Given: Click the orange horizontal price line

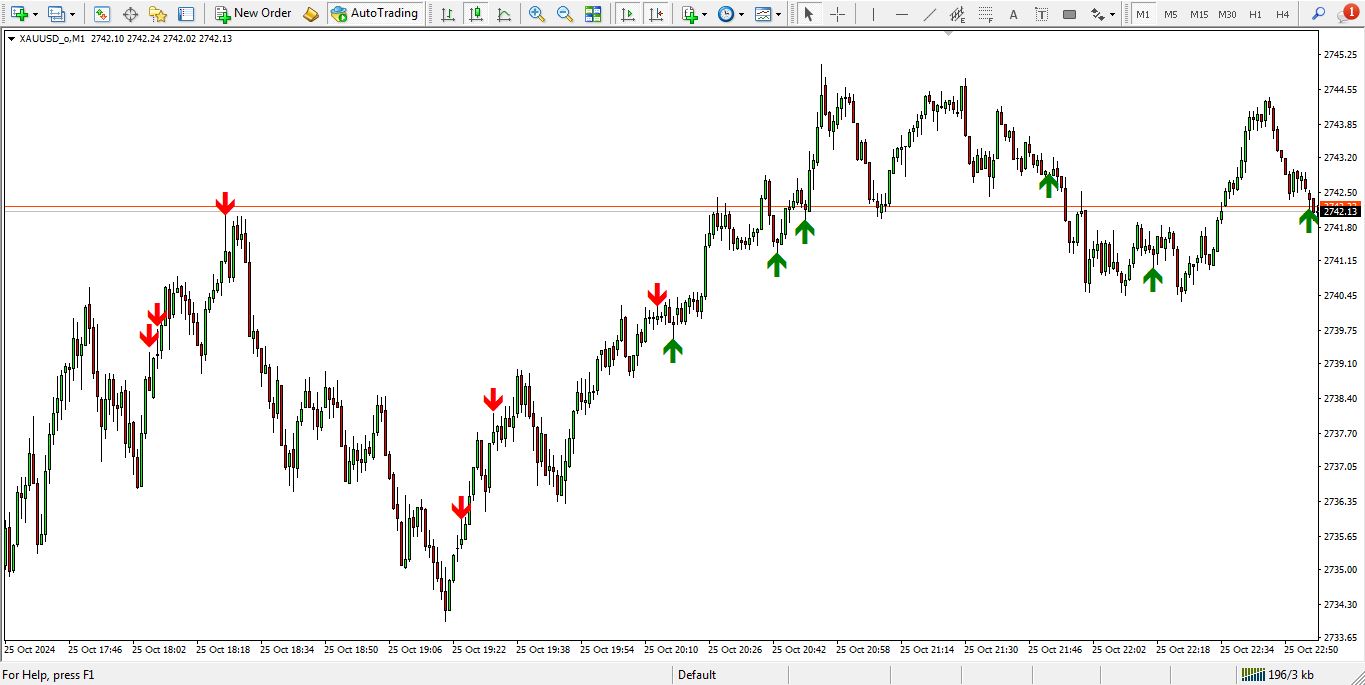Looking at the screenshot, I should click(600, 207).
